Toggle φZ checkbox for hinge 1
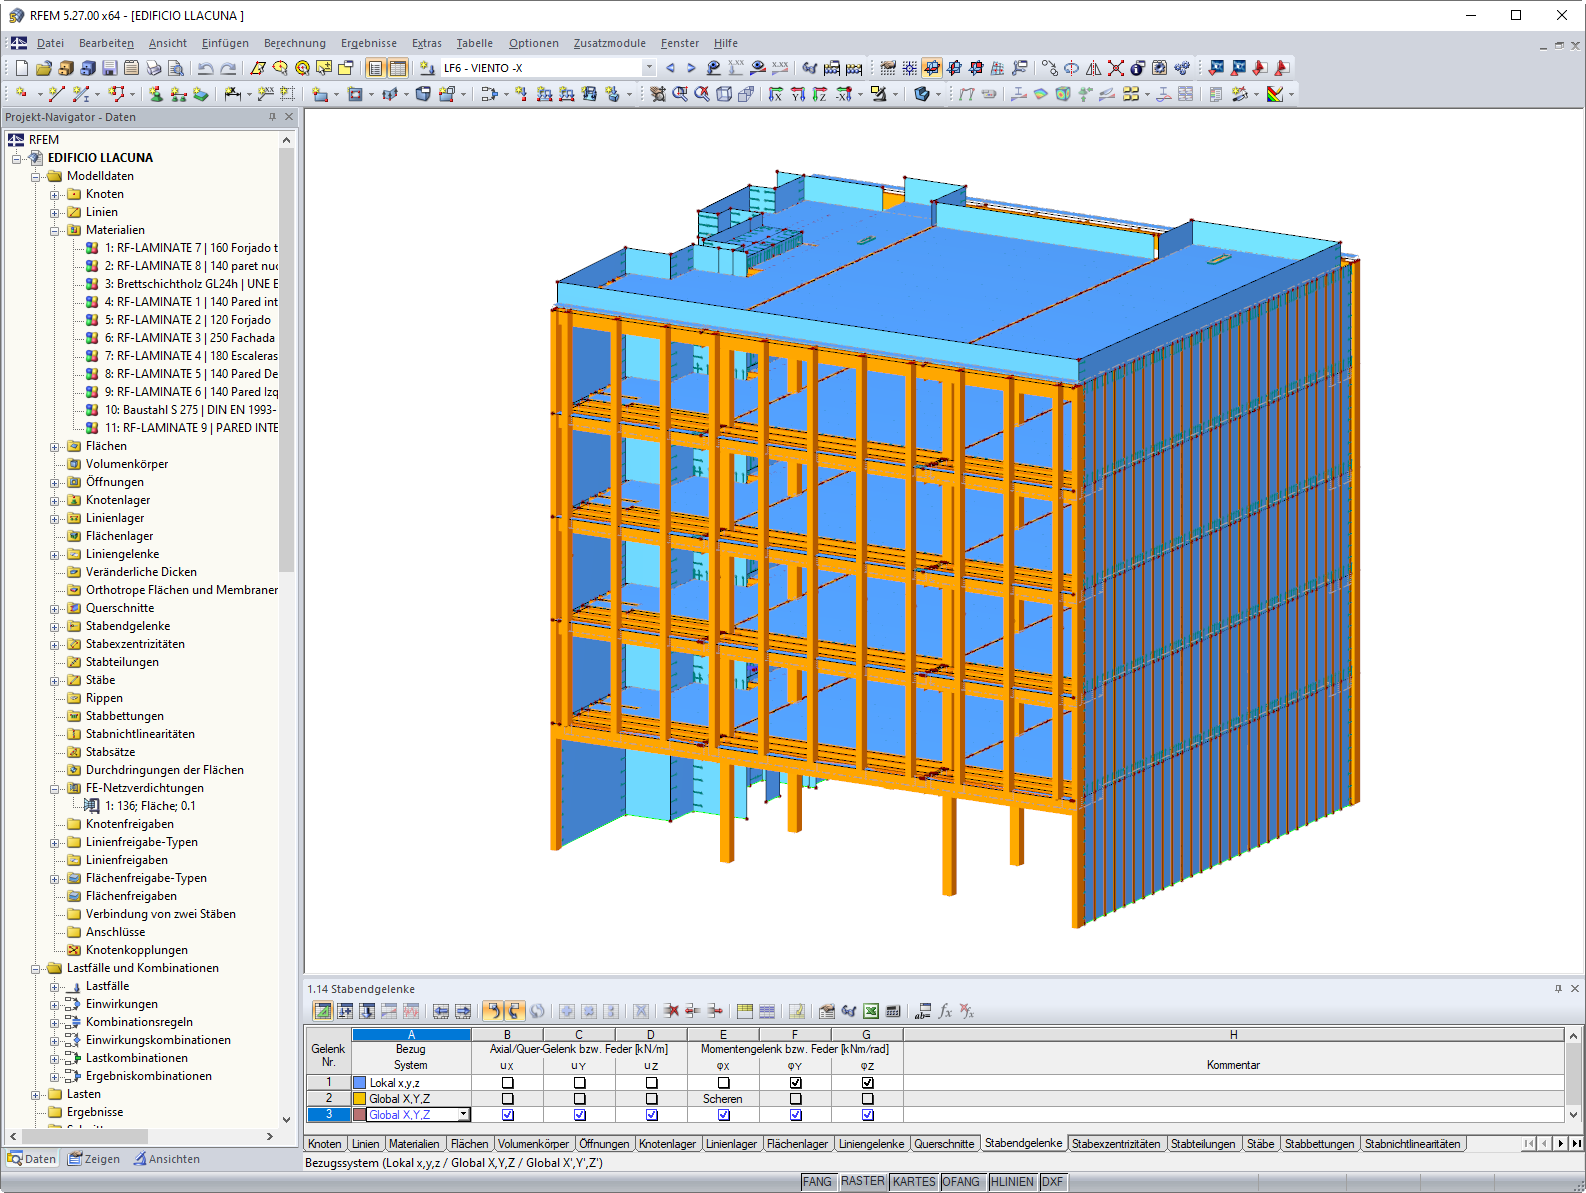Viewport: 1586px width, 1193px height. click(867, 1083)
